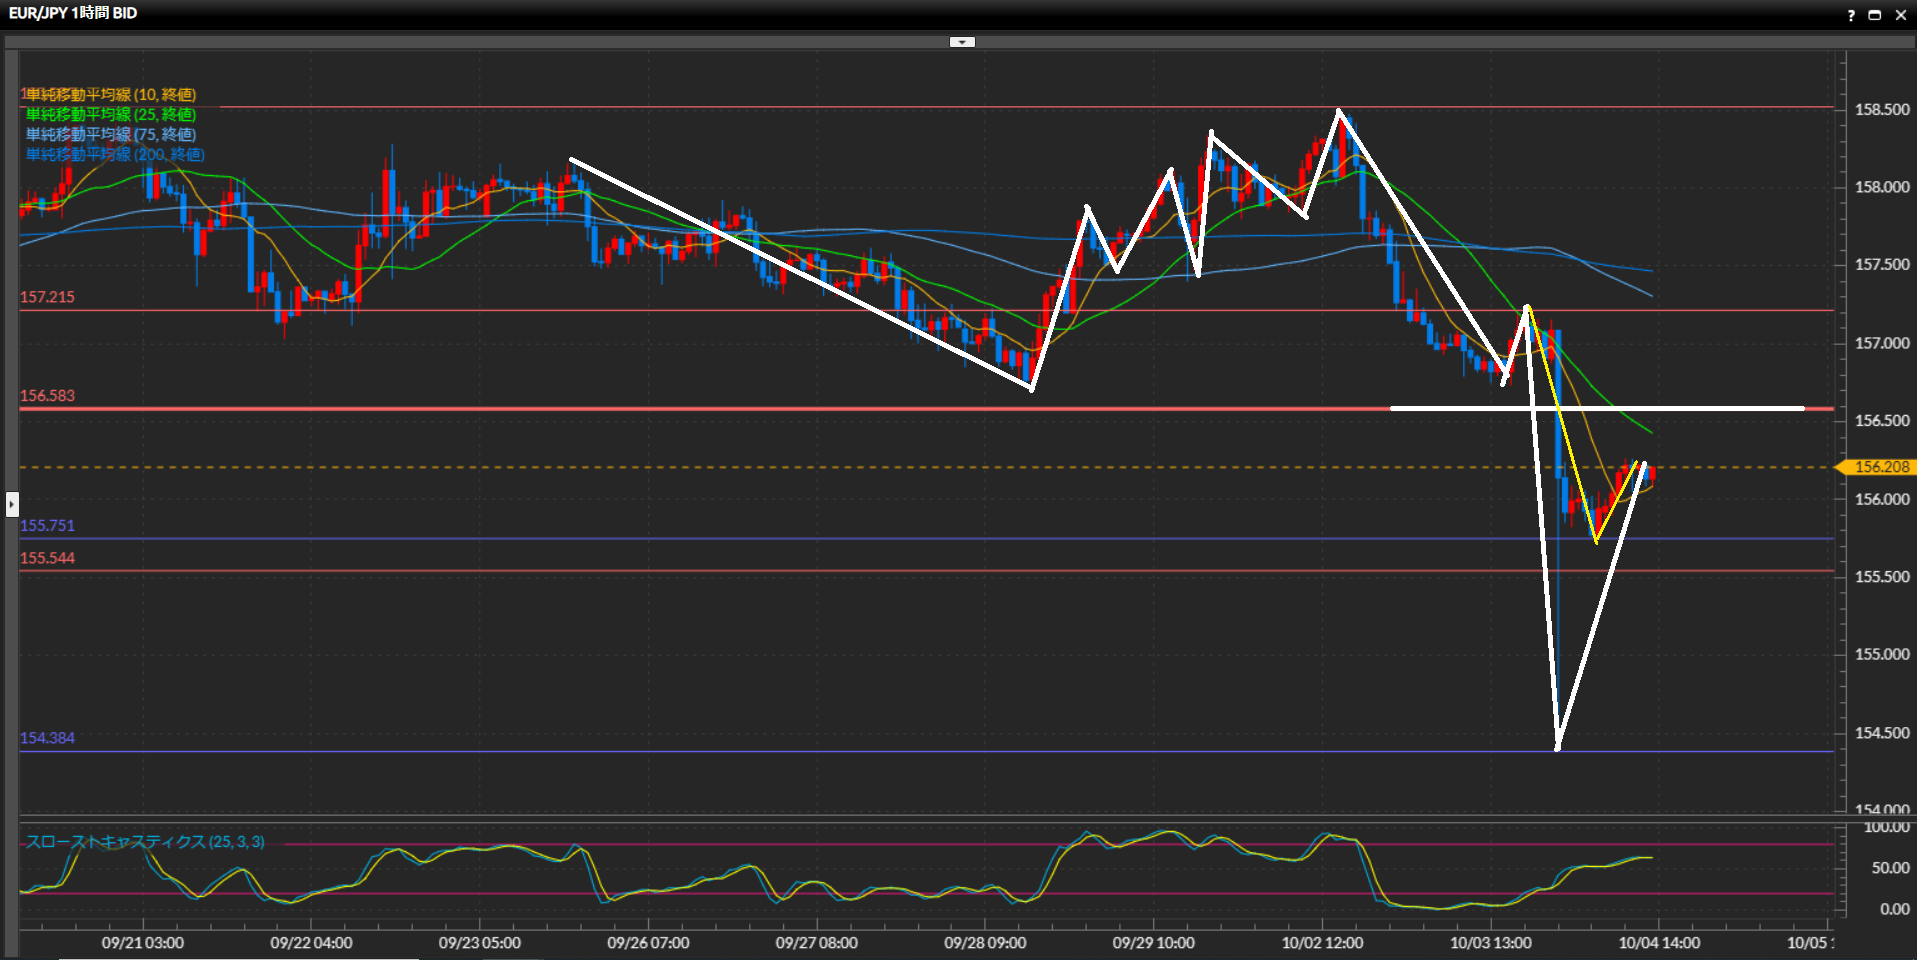Select the 154.384 purple support line label

coord(47,738)
